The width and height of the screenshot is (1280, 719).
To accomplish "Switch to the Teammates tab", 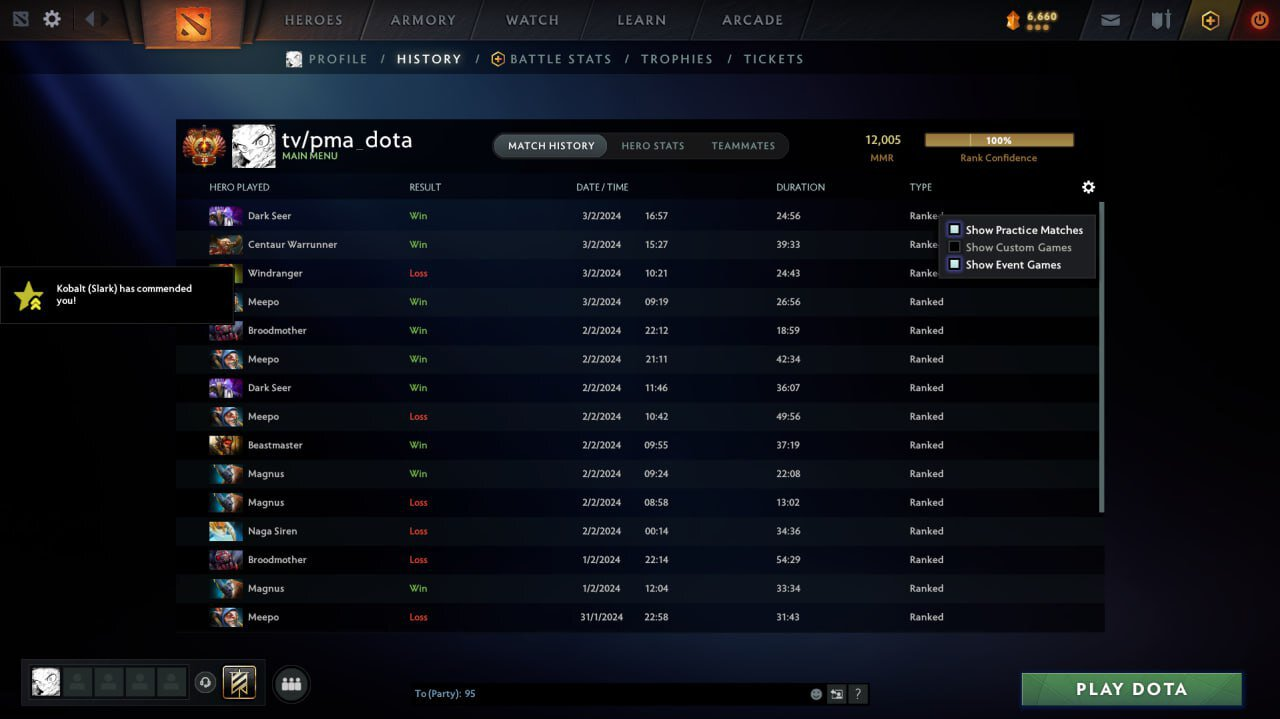I will [x=743, y=146].
